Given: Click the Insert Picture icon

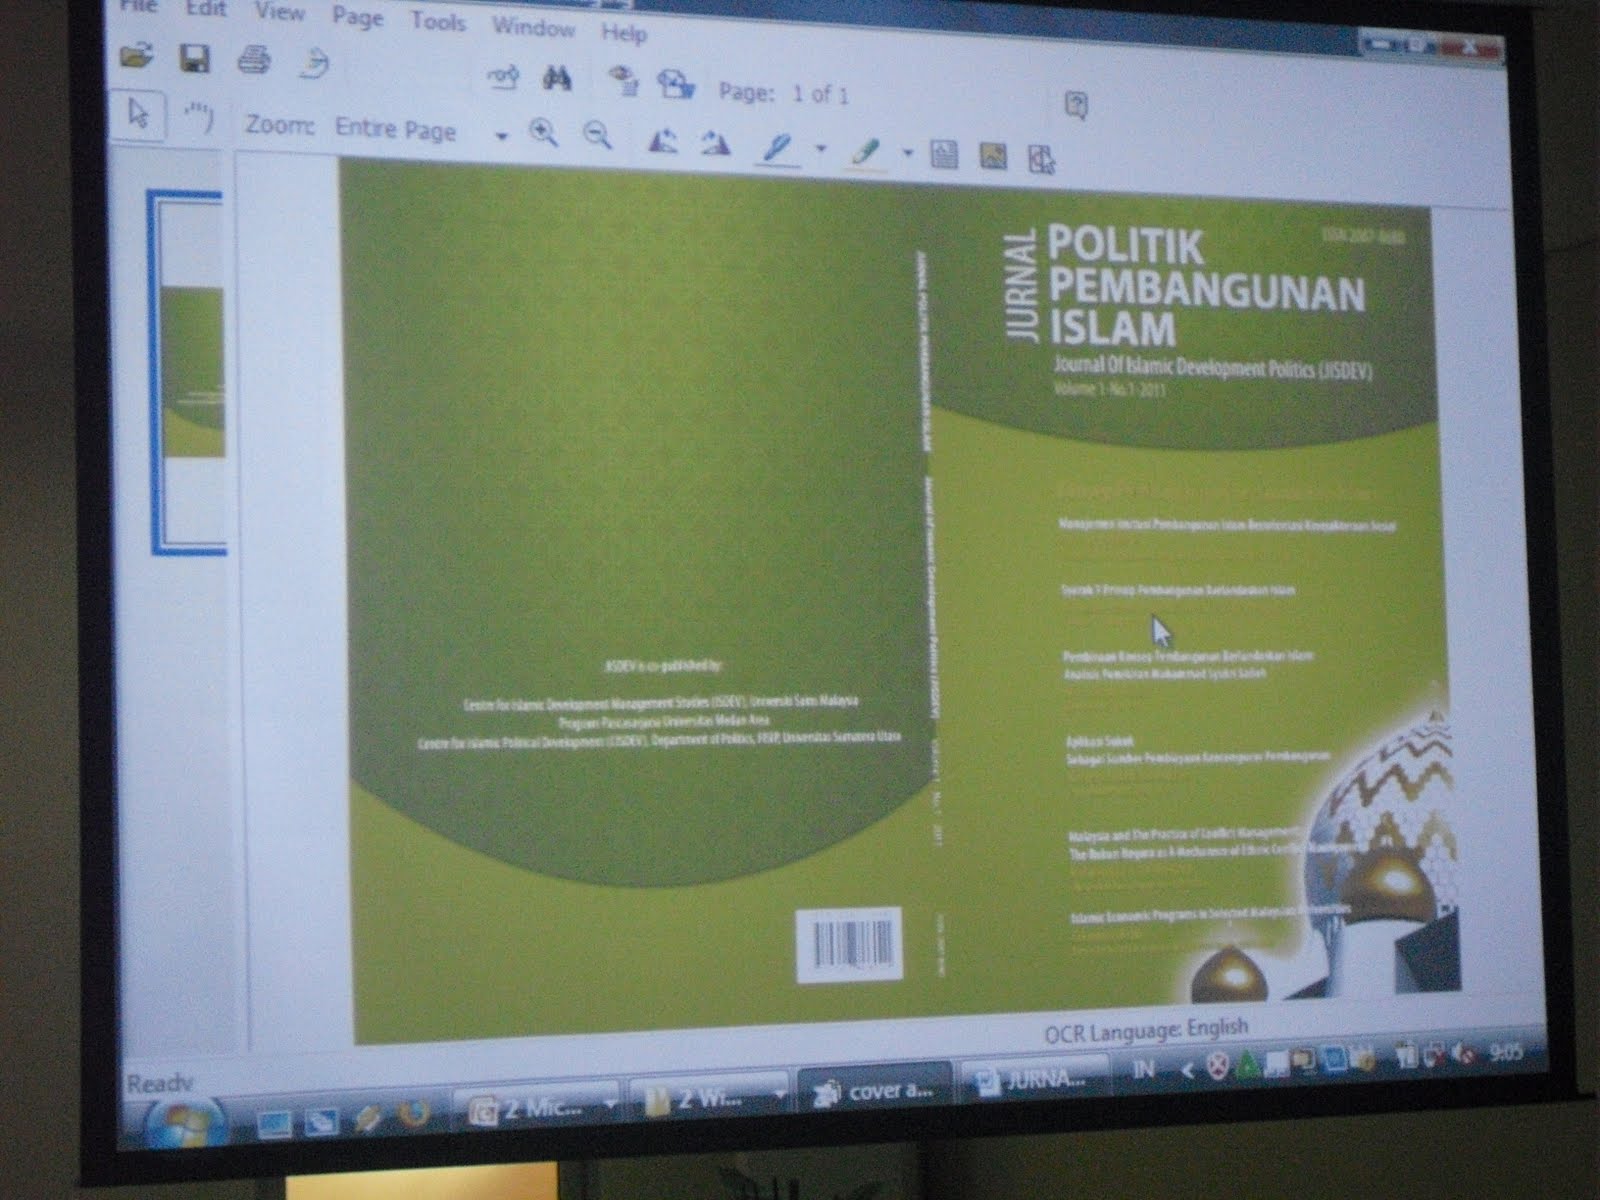Looking at the screenshot, I should click(x=993, y=157).
